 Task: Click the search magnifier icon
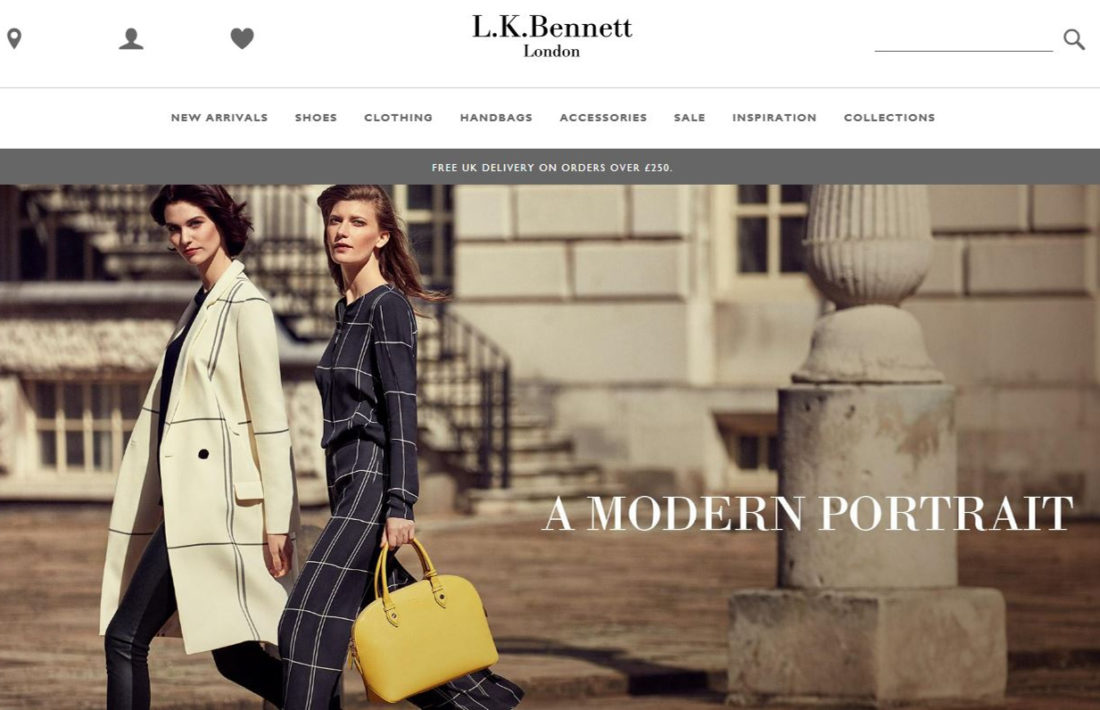[x=1074, y=39]
